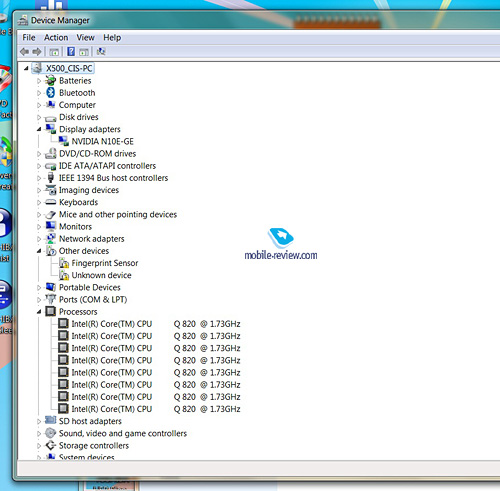
Task: Select the last Intel Core CPU Q 820 entry
Action: [156, 409]
